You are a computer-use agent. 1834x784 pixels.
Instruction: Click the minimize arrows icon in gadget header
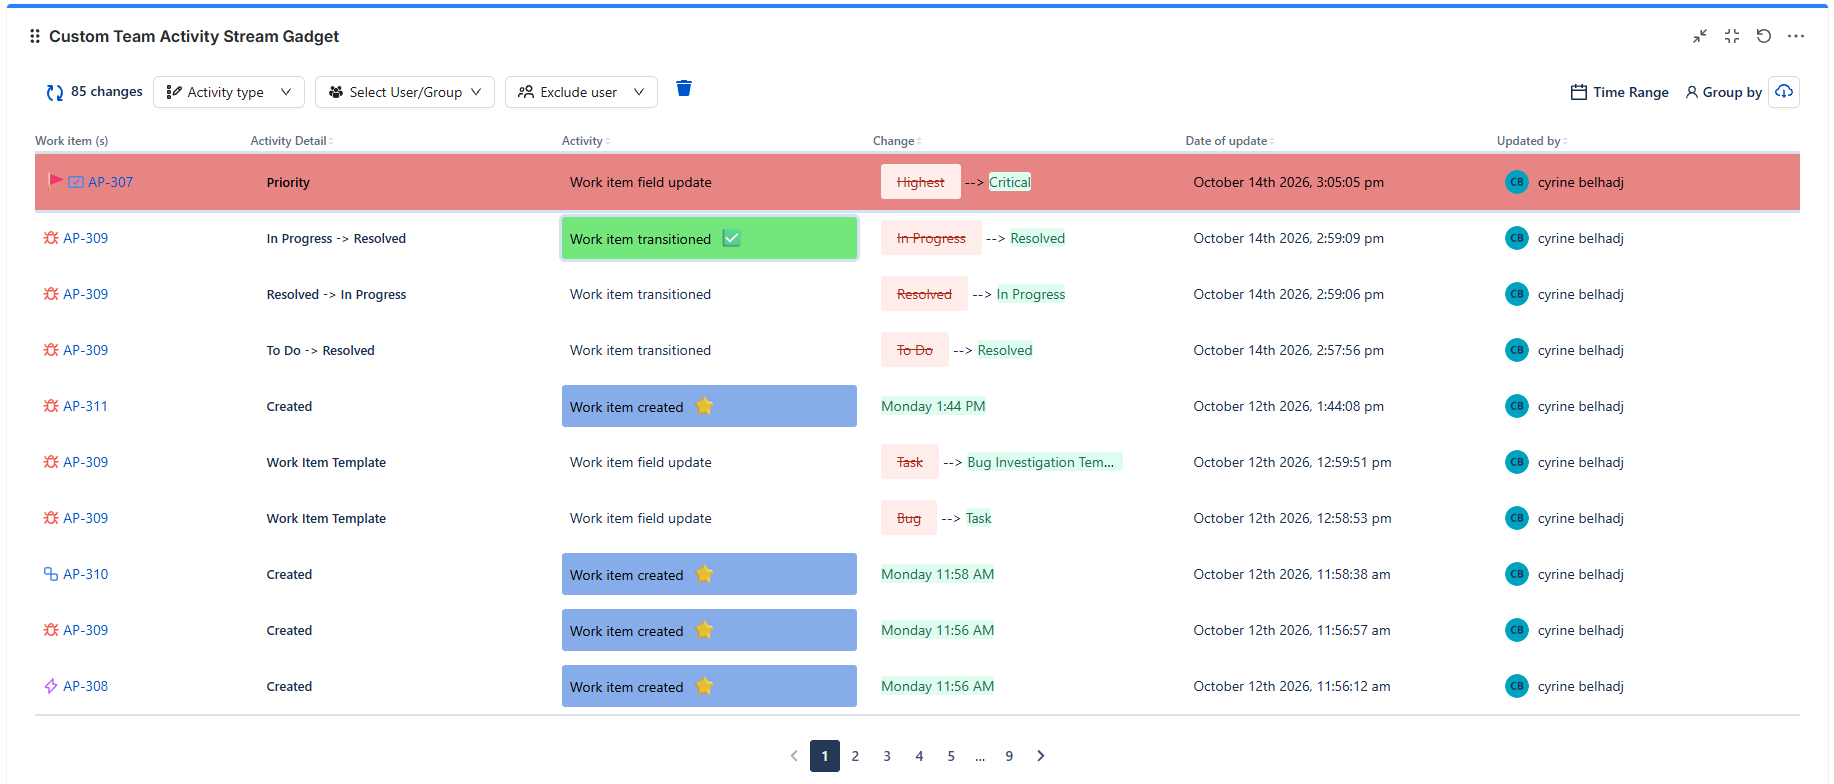coord(1700,36)
